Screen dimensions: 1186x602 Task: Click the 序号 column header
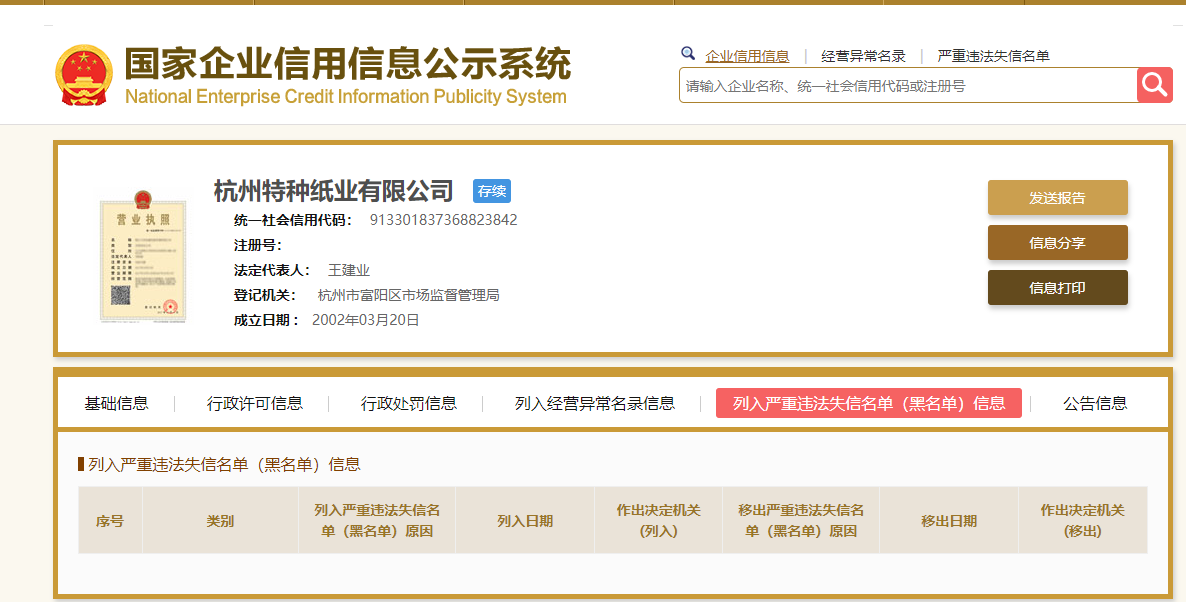pos(110,520)
